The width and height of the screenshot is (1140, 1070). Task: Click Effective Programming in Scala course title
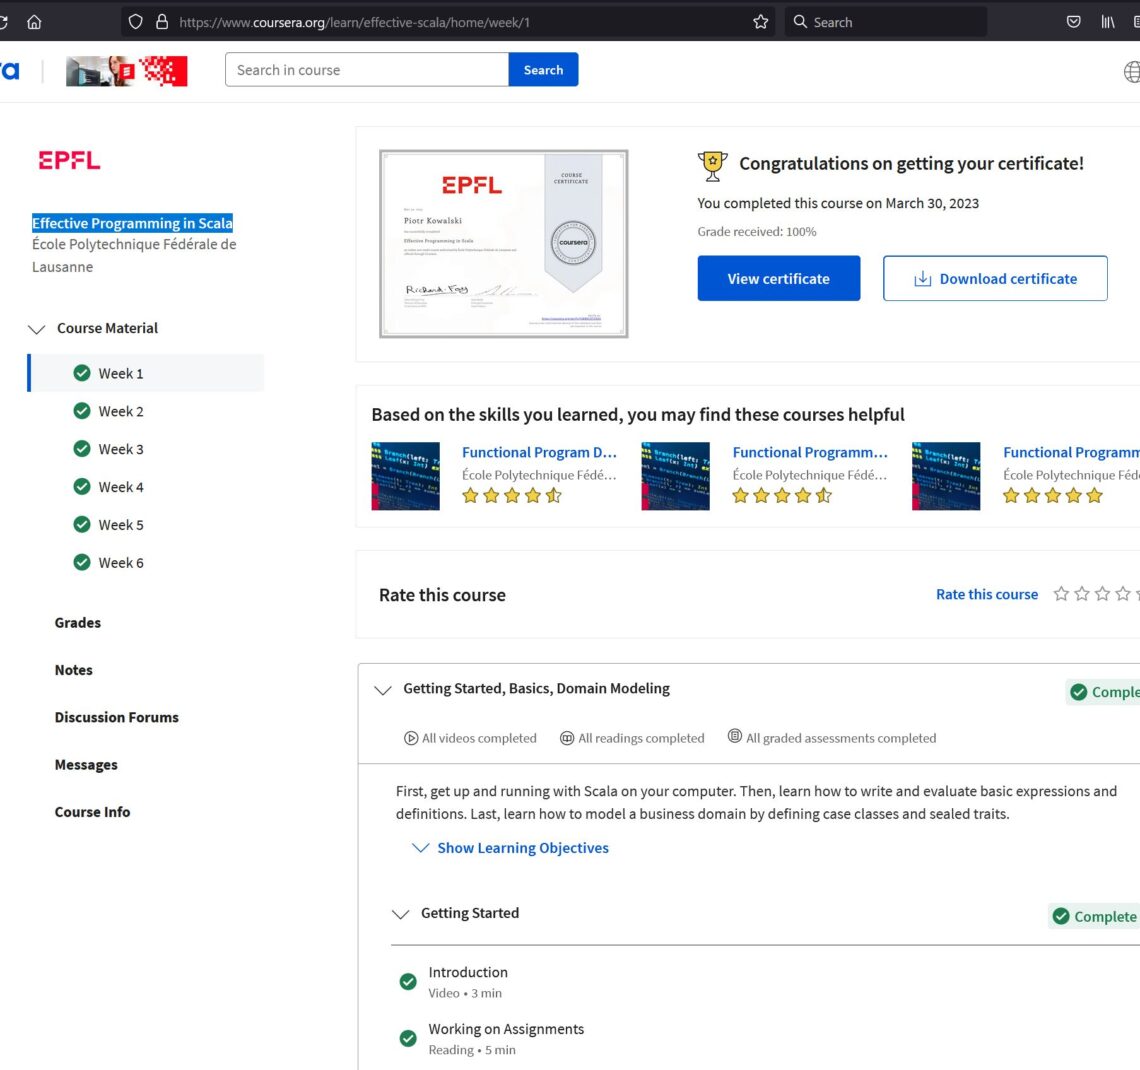tap(132, 222)
